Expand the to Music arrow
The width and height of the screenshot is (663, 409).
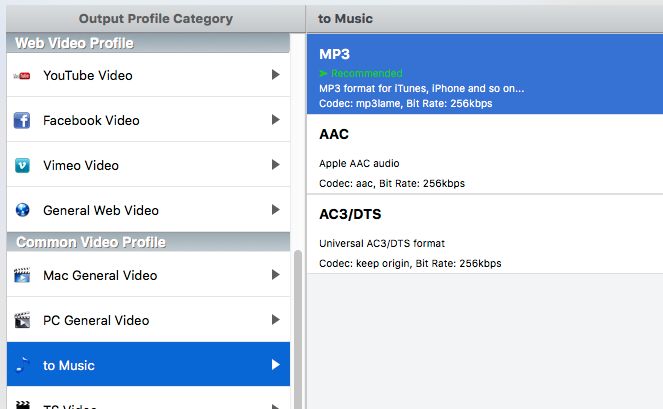275,365
